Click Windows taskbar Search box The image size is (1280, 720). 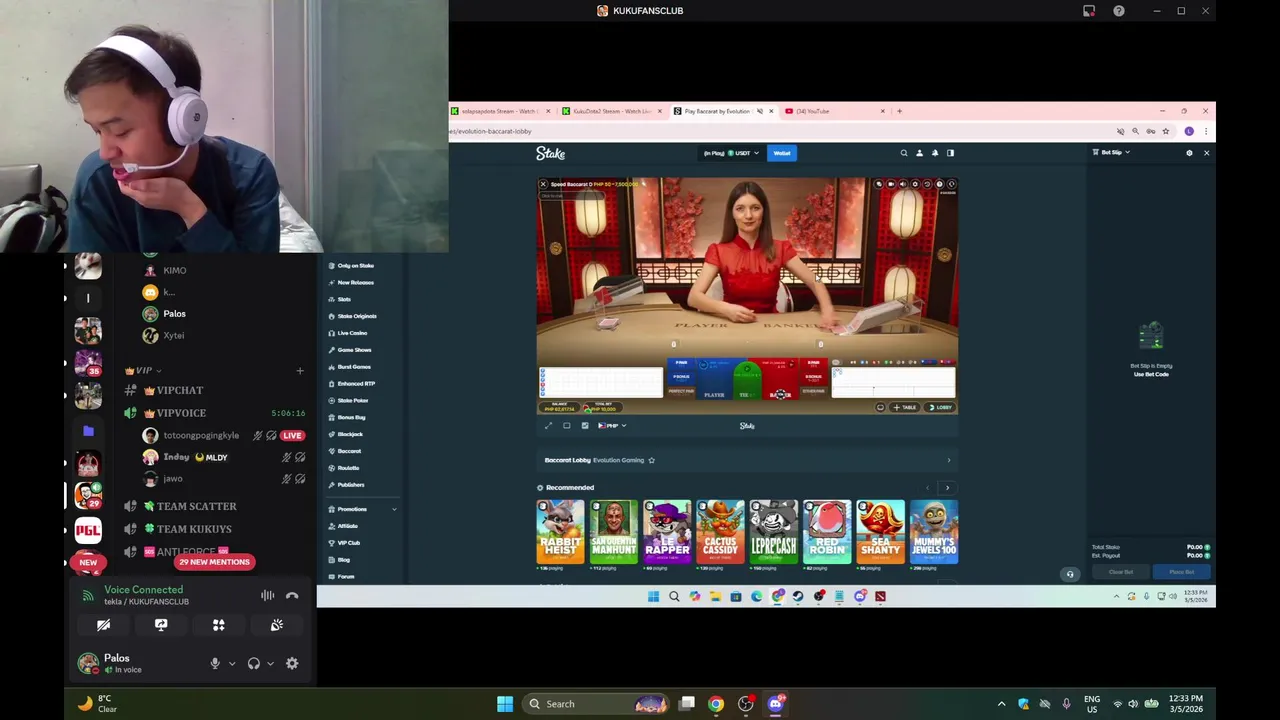[596, 704]
